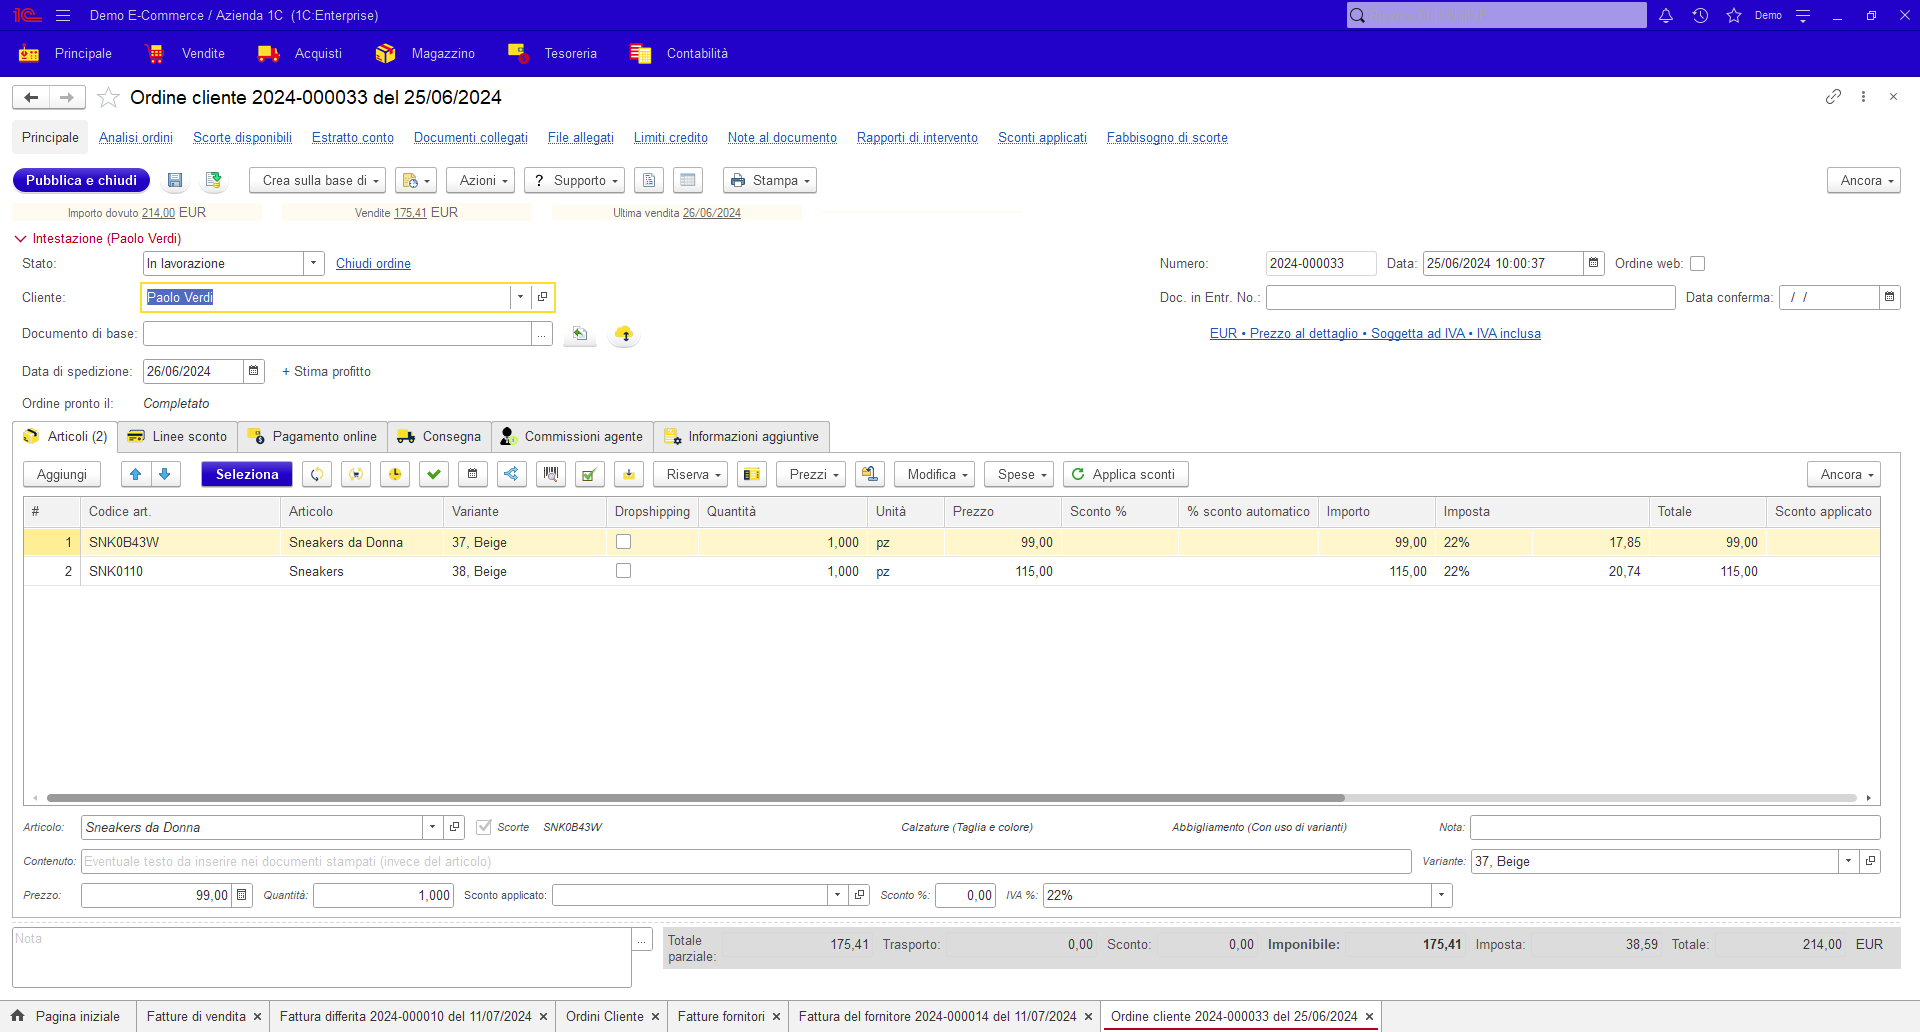
Task: Close Ordini Cliente window tab
Action: pyautogui.click(x=656, y=1016)
